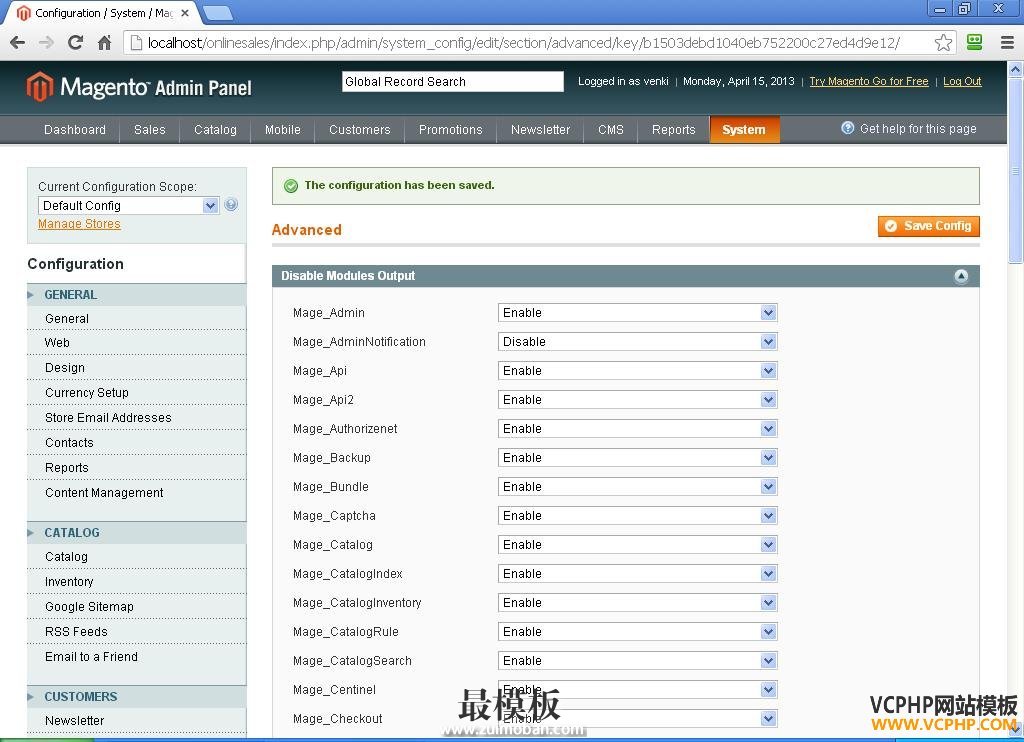Open the Dashboard menu
The height and width of the screenshot is (742, 1024).
[75, 129]
